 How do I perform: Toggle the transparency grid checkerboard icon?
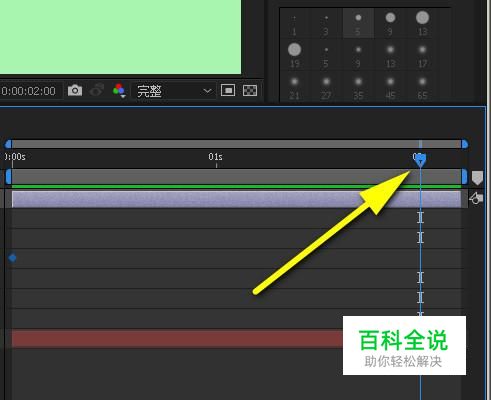pos(250,90)
